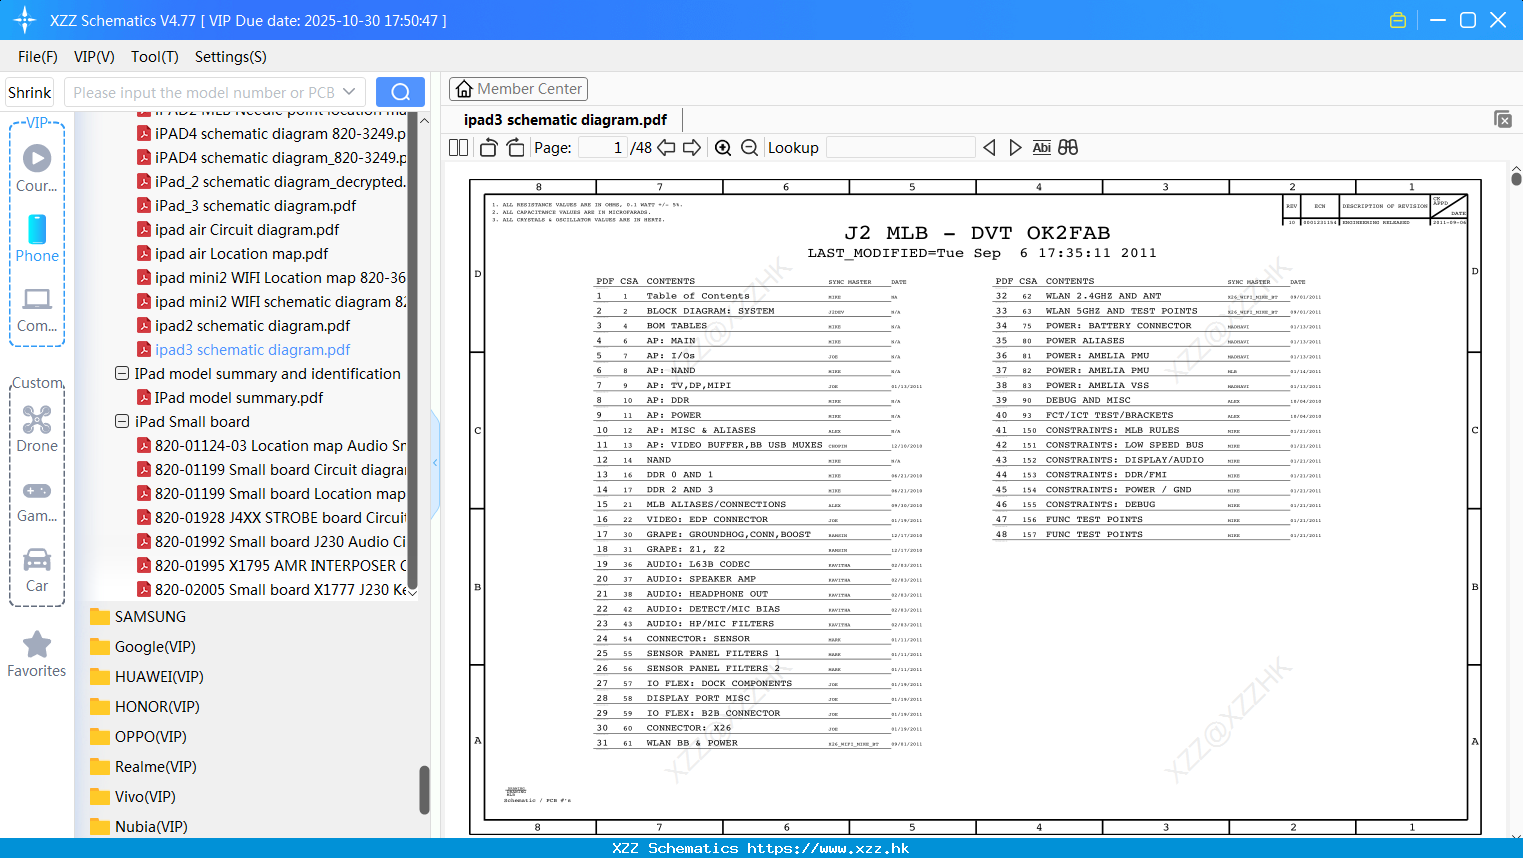Click the binoculars search icon
1523x858 pixels.
(1068, 147)
